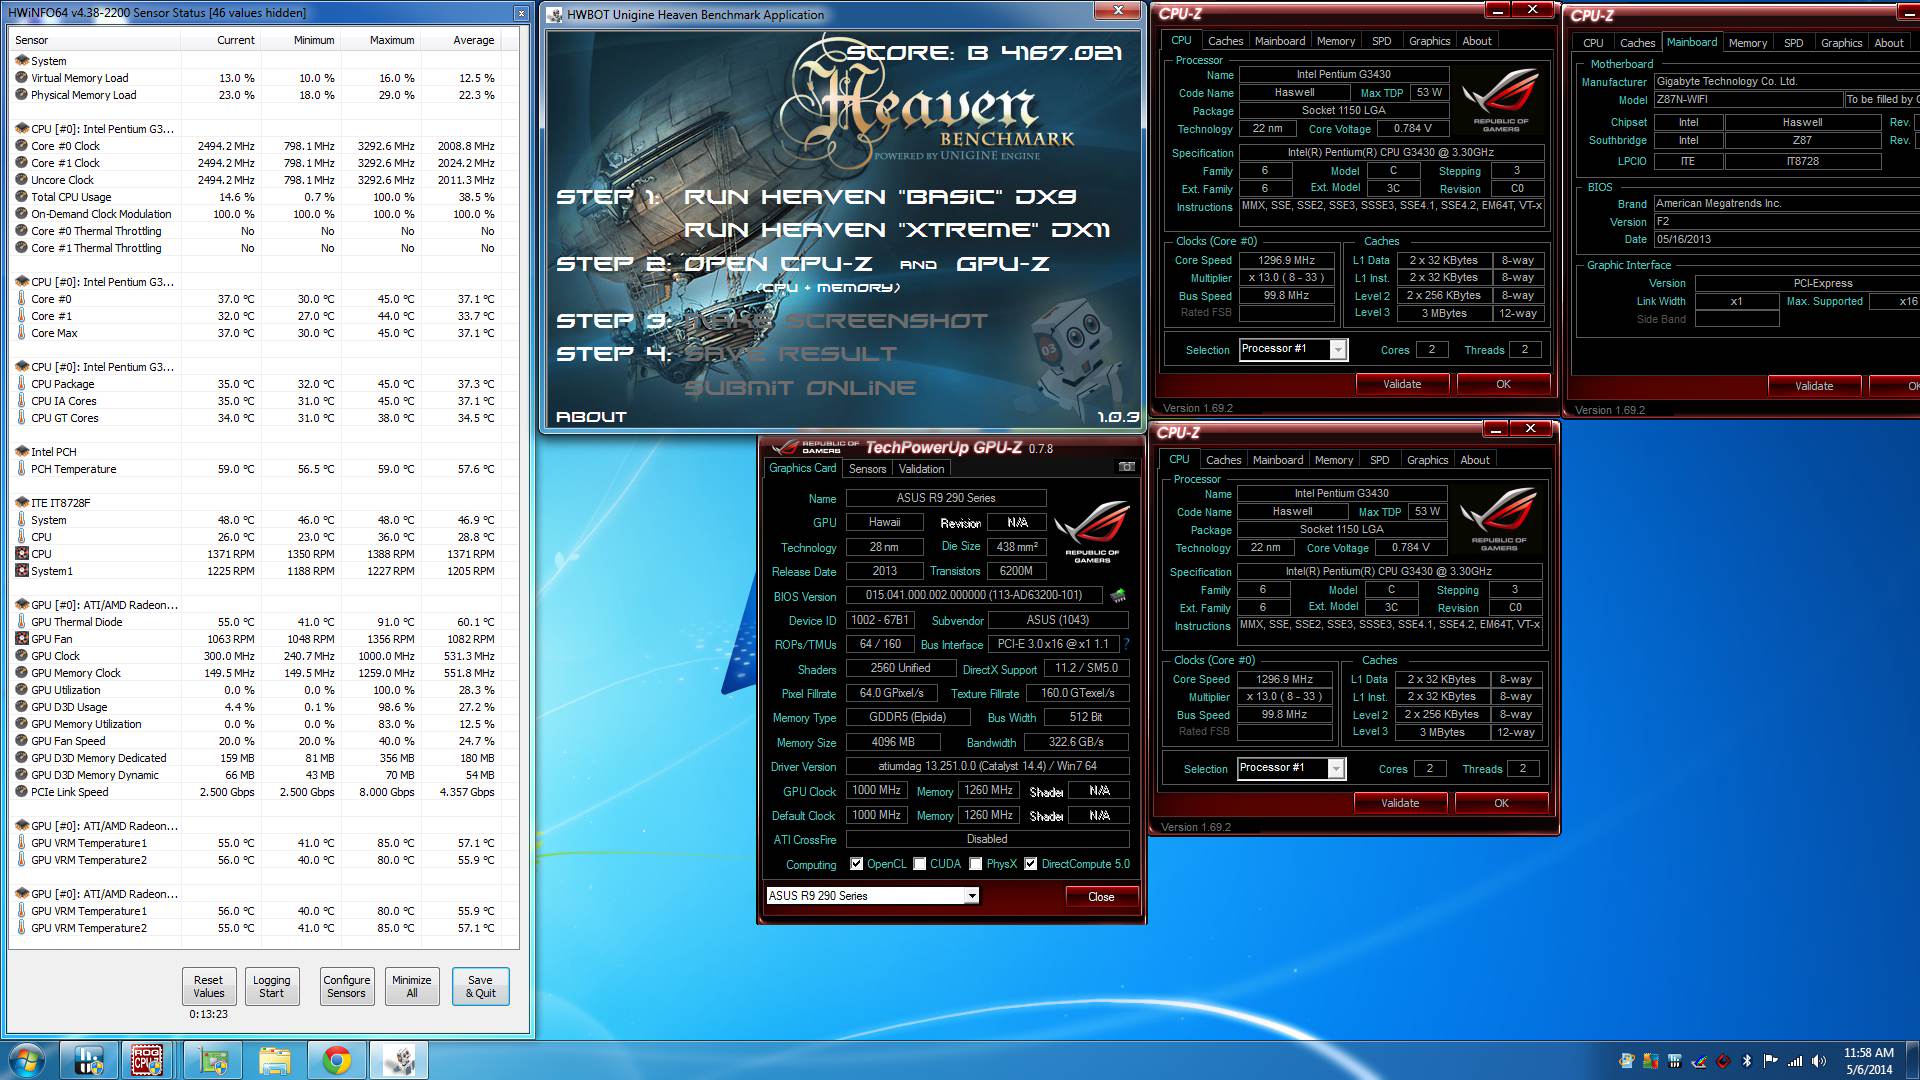Click Save & Quit button

[x=480, y=986]
